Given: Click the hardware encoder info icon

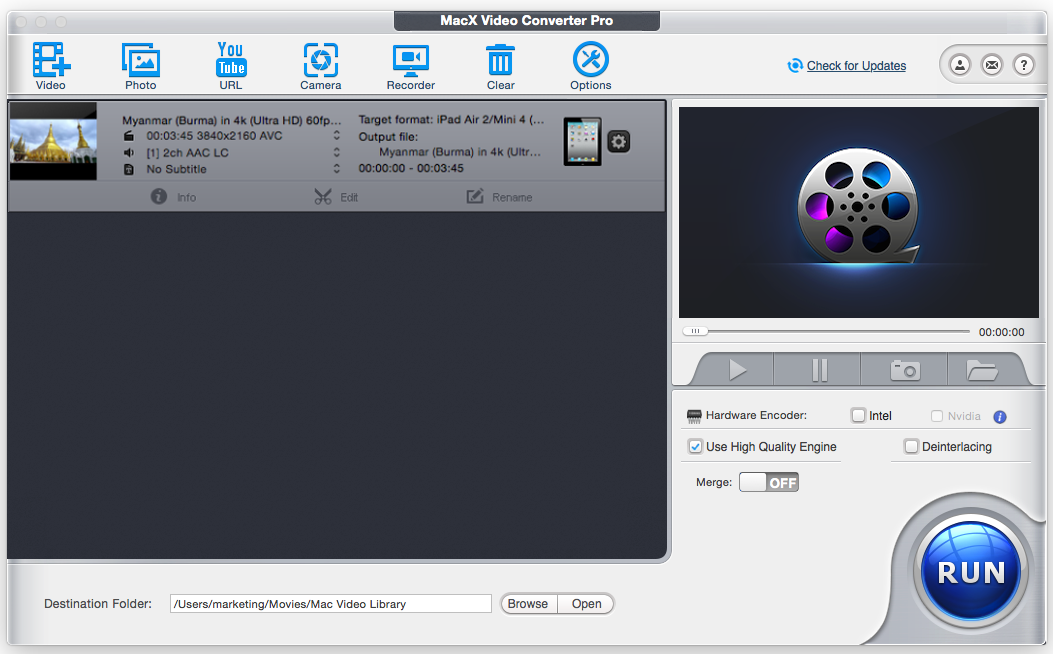Looking at the screenshot, I should [x=1000, y=417].
